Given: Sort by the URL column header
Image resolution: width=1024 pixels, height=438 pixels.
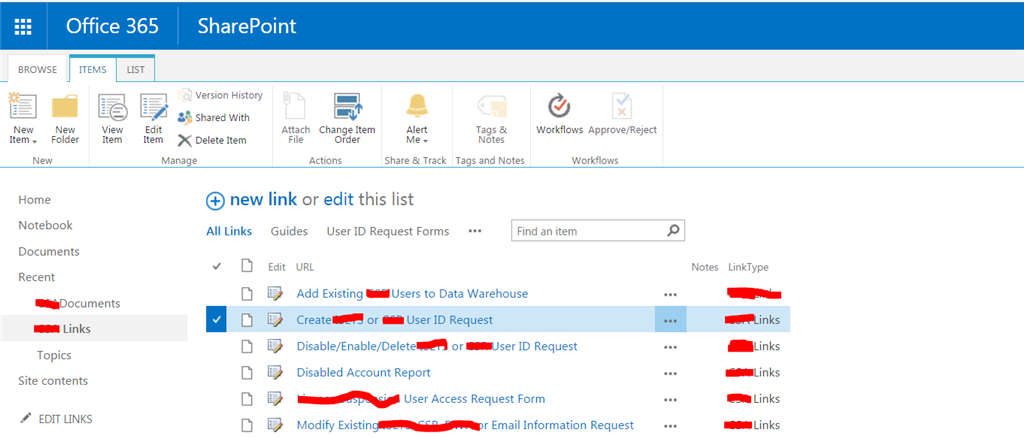Looking at the screenshot, I should pyautogui.click(x=305, y=267).
